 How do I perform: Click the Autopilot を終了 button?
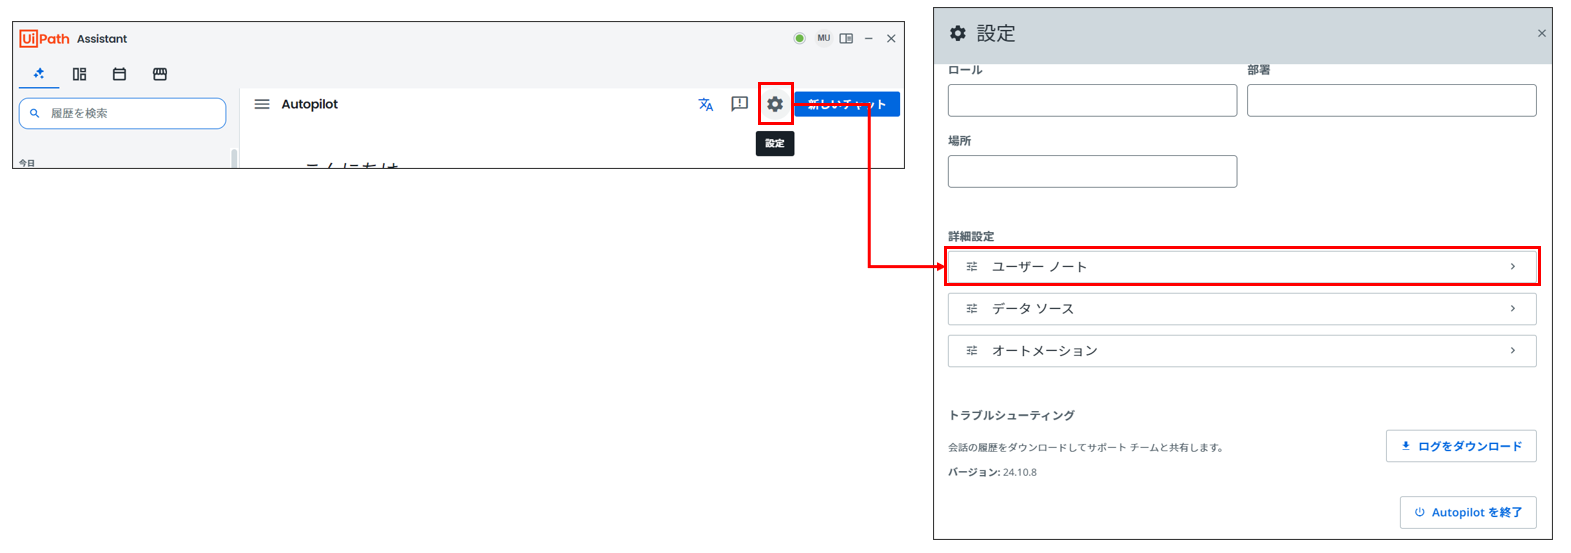(x=1468, y=512)
